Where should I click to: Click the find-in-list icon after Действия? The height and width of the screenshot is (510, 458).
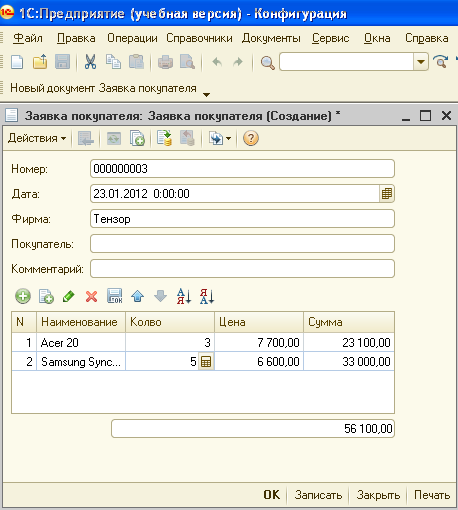click(x=86, y=138)
